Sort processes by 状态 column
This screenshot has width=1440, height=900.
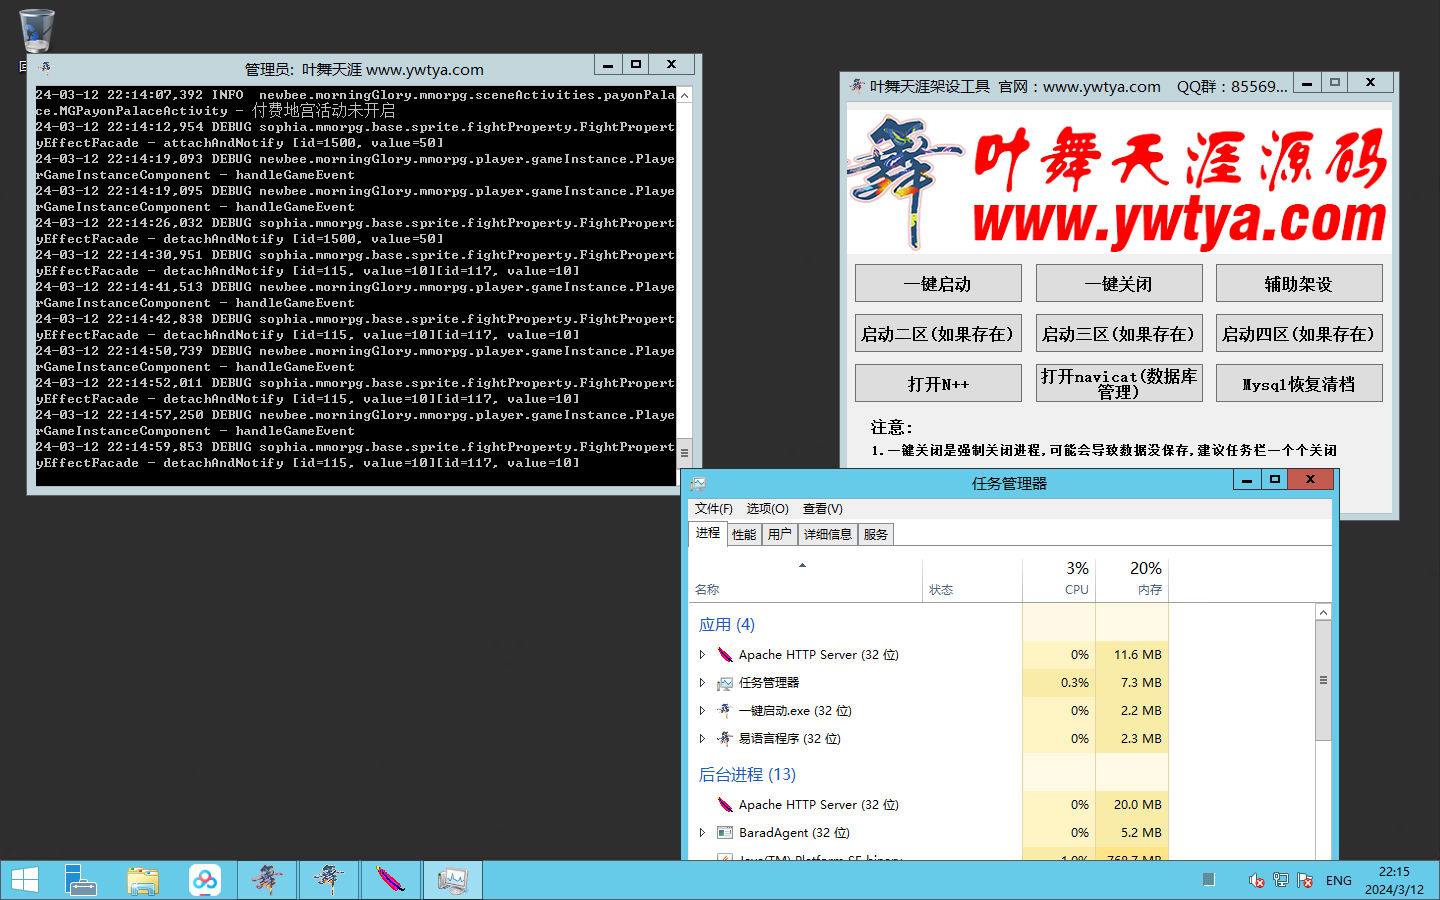pos(972,580)
